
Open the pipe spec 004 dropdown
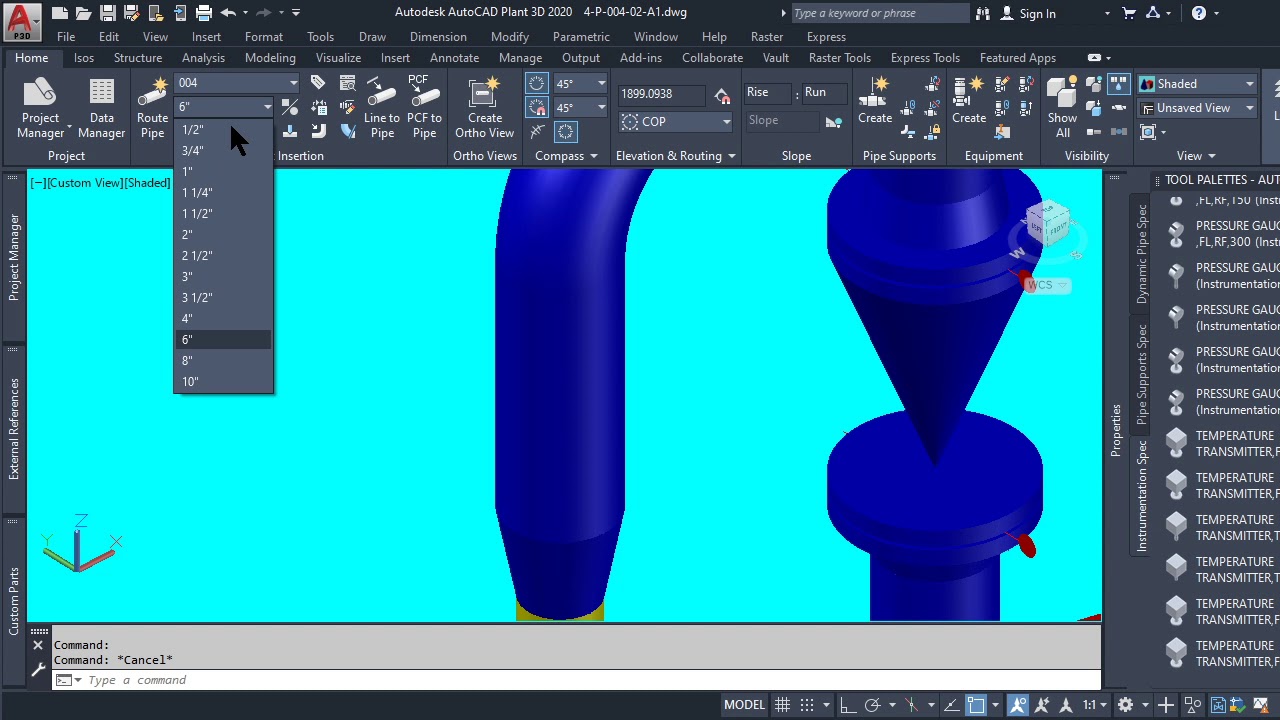click(237, 83)
